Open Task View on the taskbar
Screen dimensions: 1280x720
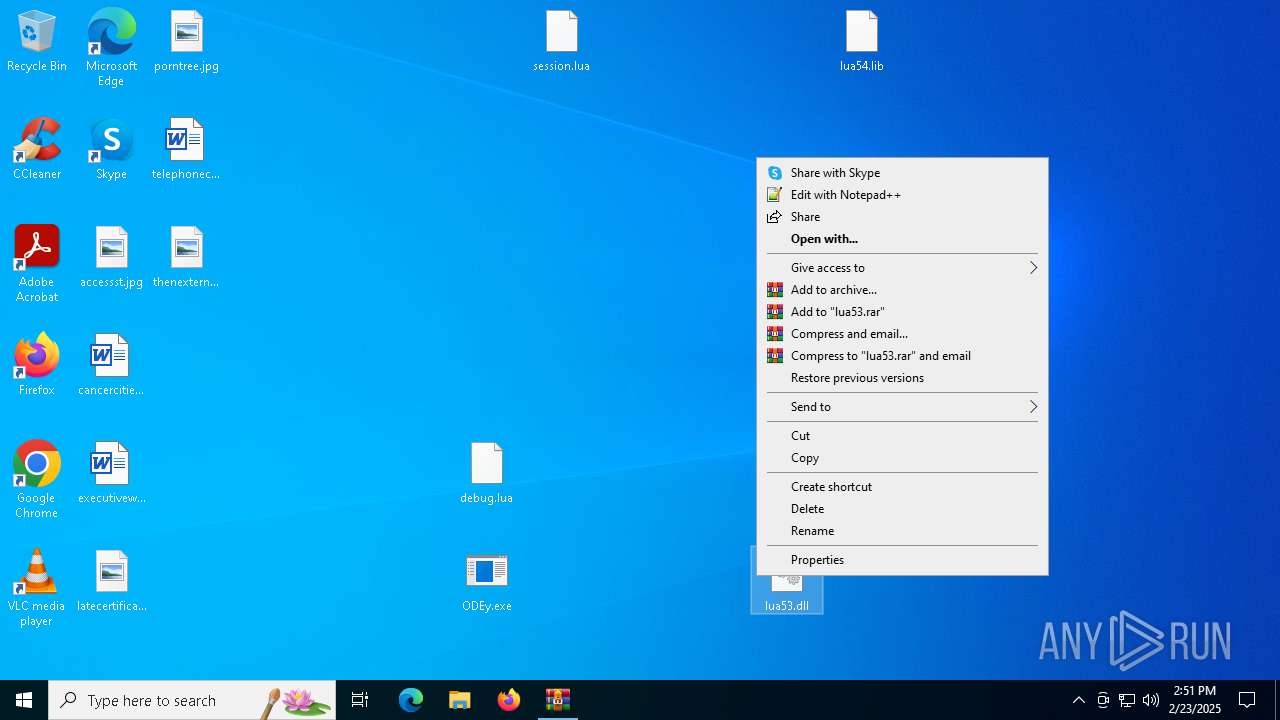[x=360, y=700]
